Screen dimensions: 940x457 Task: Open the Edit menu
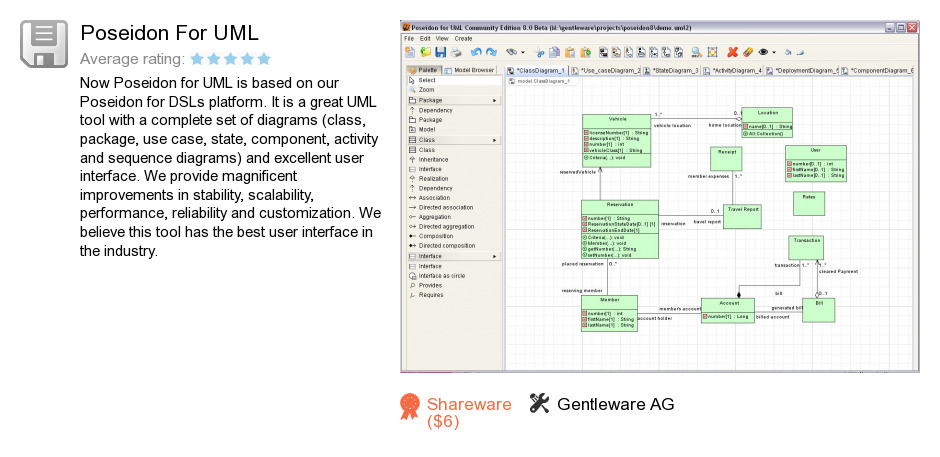coord(425,38)
